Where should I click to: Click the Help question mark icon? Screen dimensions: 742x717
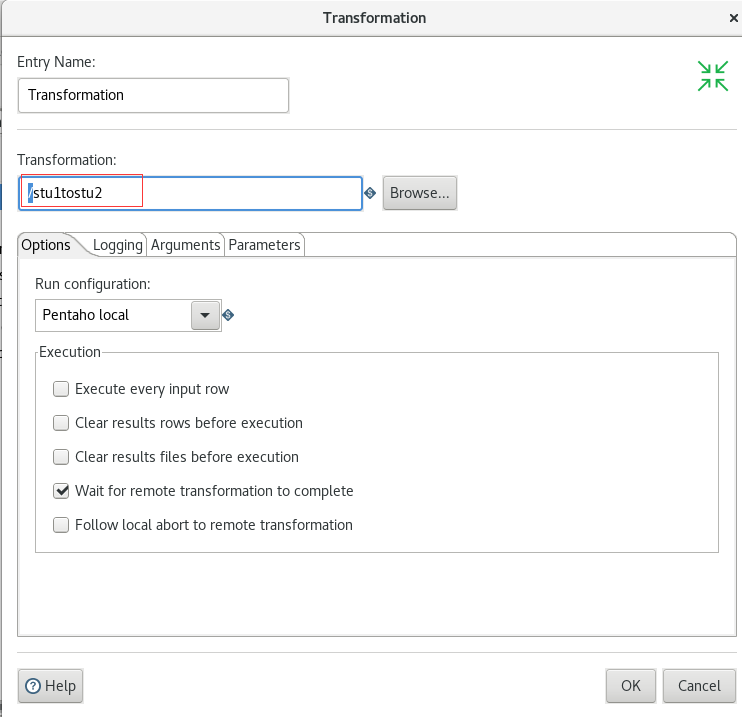(33, 685)
